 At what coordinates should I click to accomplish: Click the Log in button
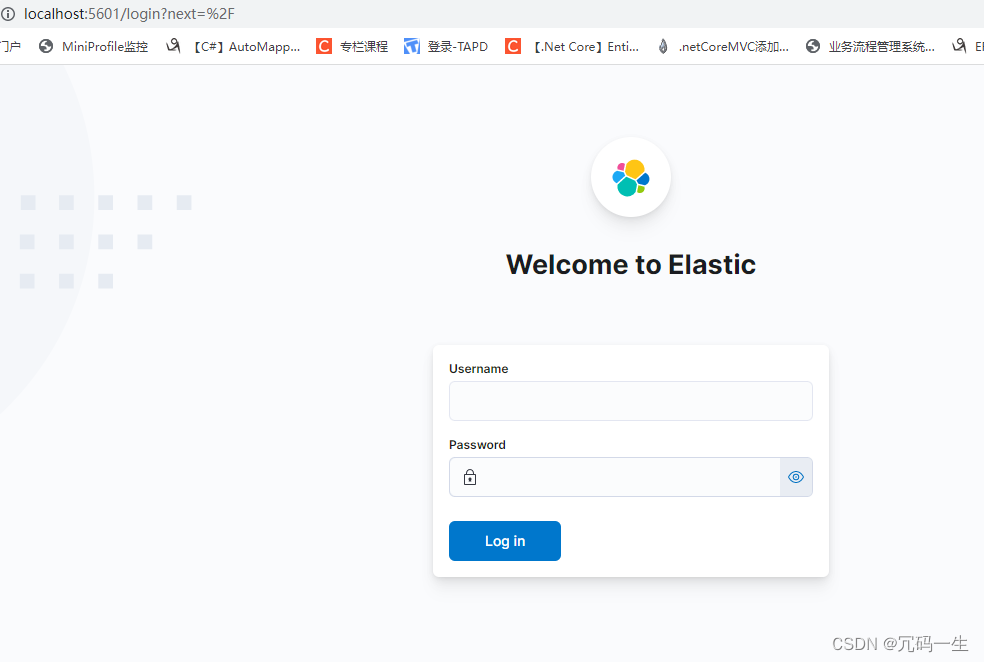[x=505, y=541]
